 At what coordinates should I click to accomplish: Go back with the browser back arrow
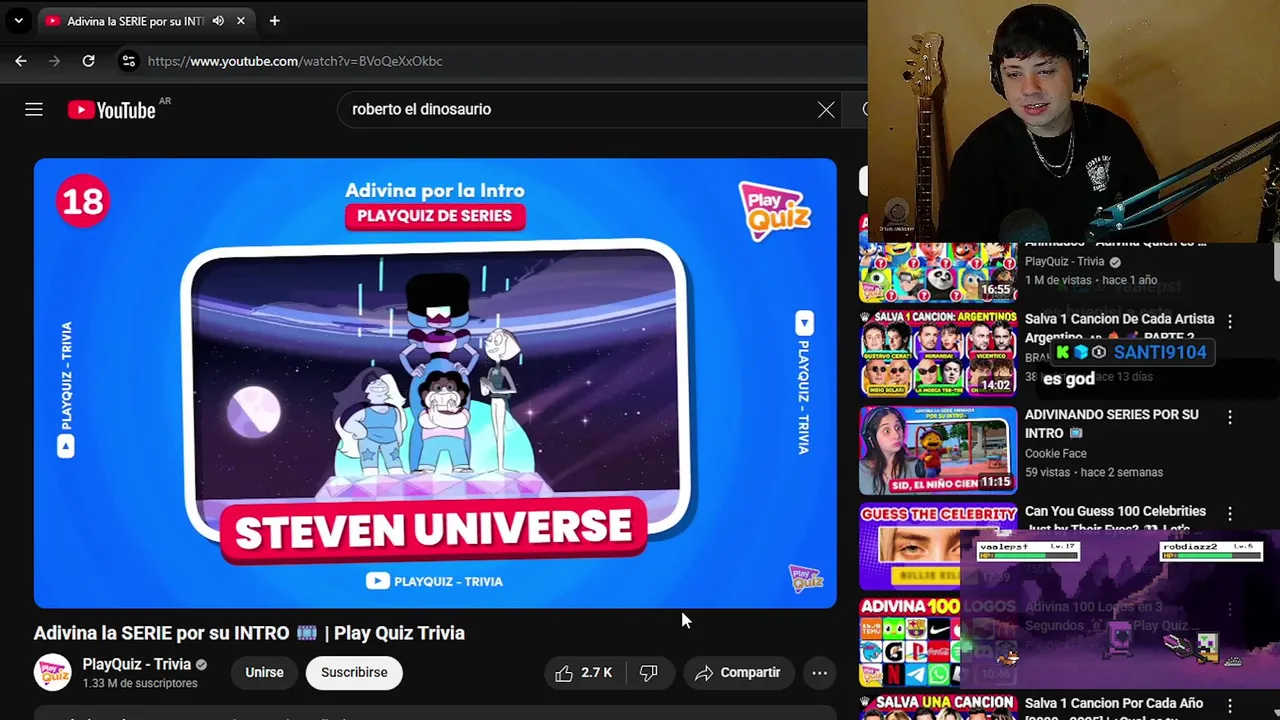[21, 61]
